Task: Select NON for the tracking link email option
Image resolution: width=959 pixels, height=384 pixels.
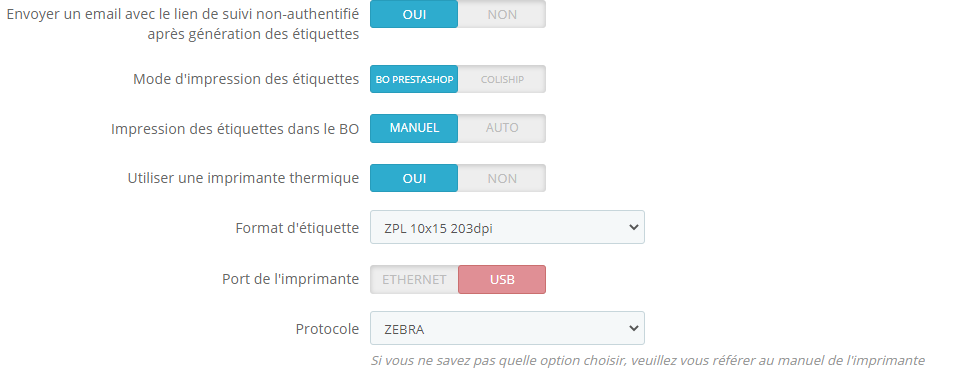Action: coord(502,14)
